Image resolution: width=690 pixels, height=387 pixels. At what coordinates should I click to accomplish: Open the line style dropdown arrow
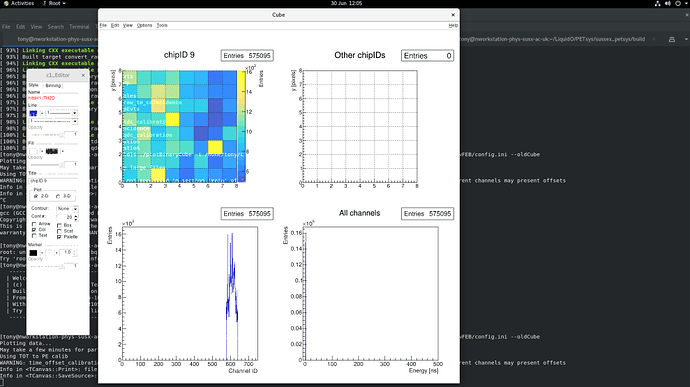pos(75,121)
